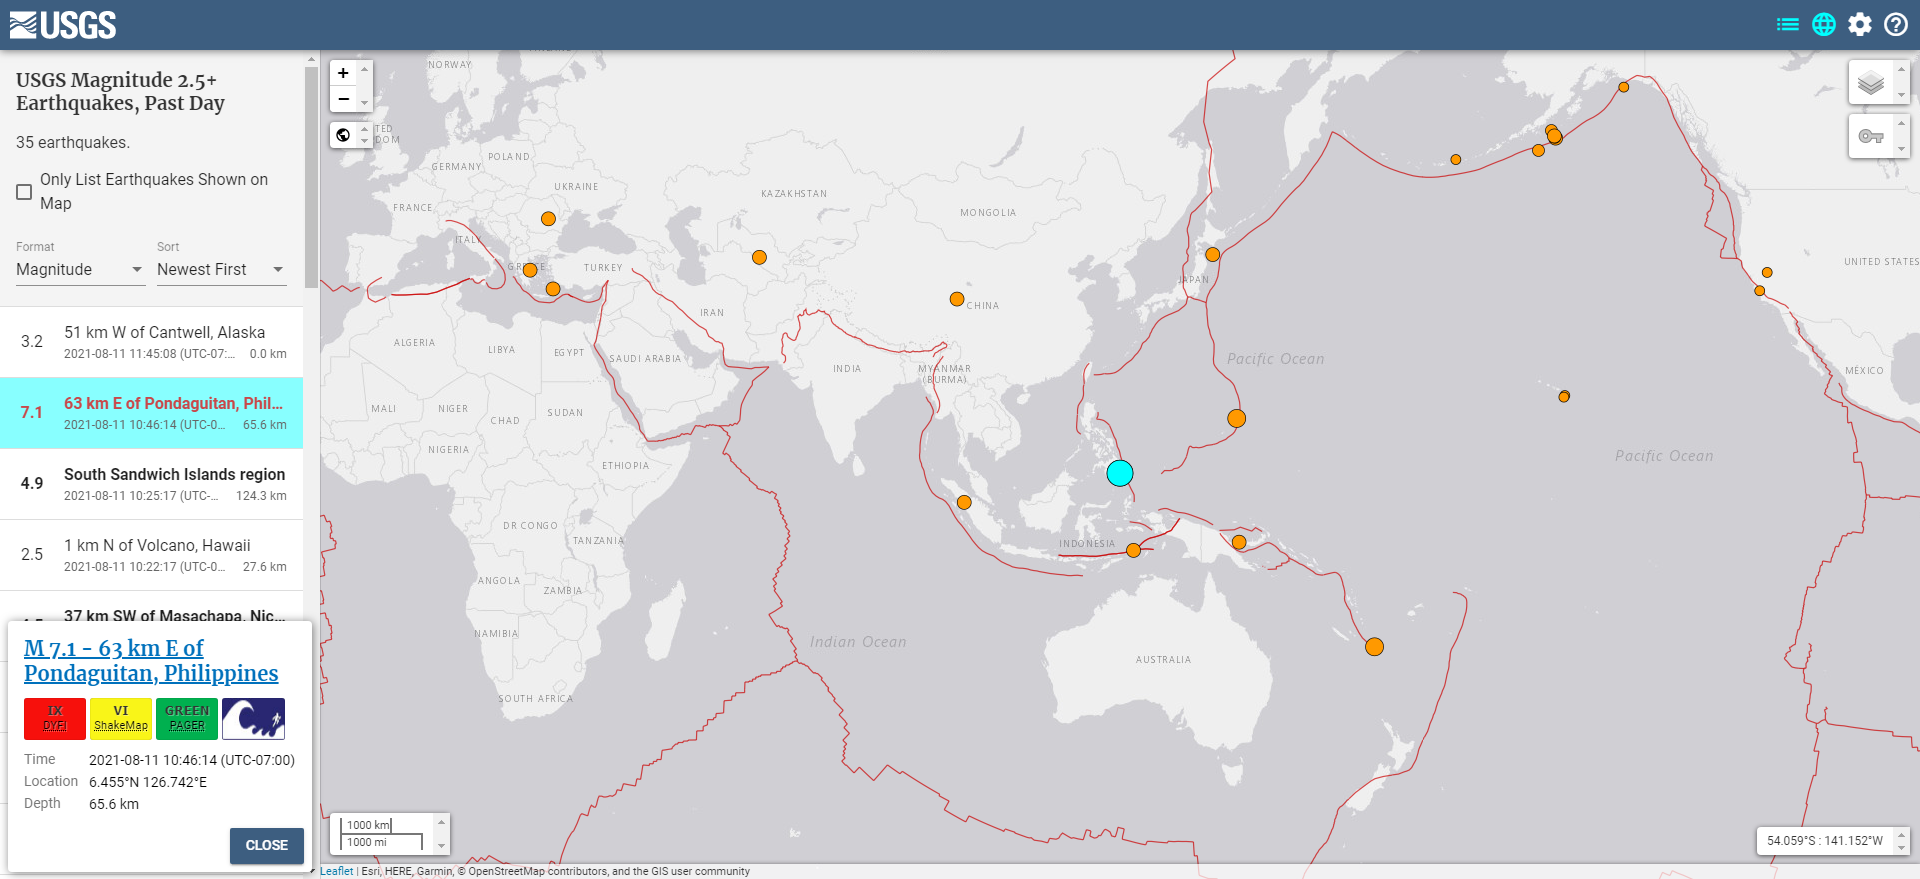The width and height of the screenshot is (1920, 879).
Task: Open the earthquake list icon in header
Action: coord(1787,24)
